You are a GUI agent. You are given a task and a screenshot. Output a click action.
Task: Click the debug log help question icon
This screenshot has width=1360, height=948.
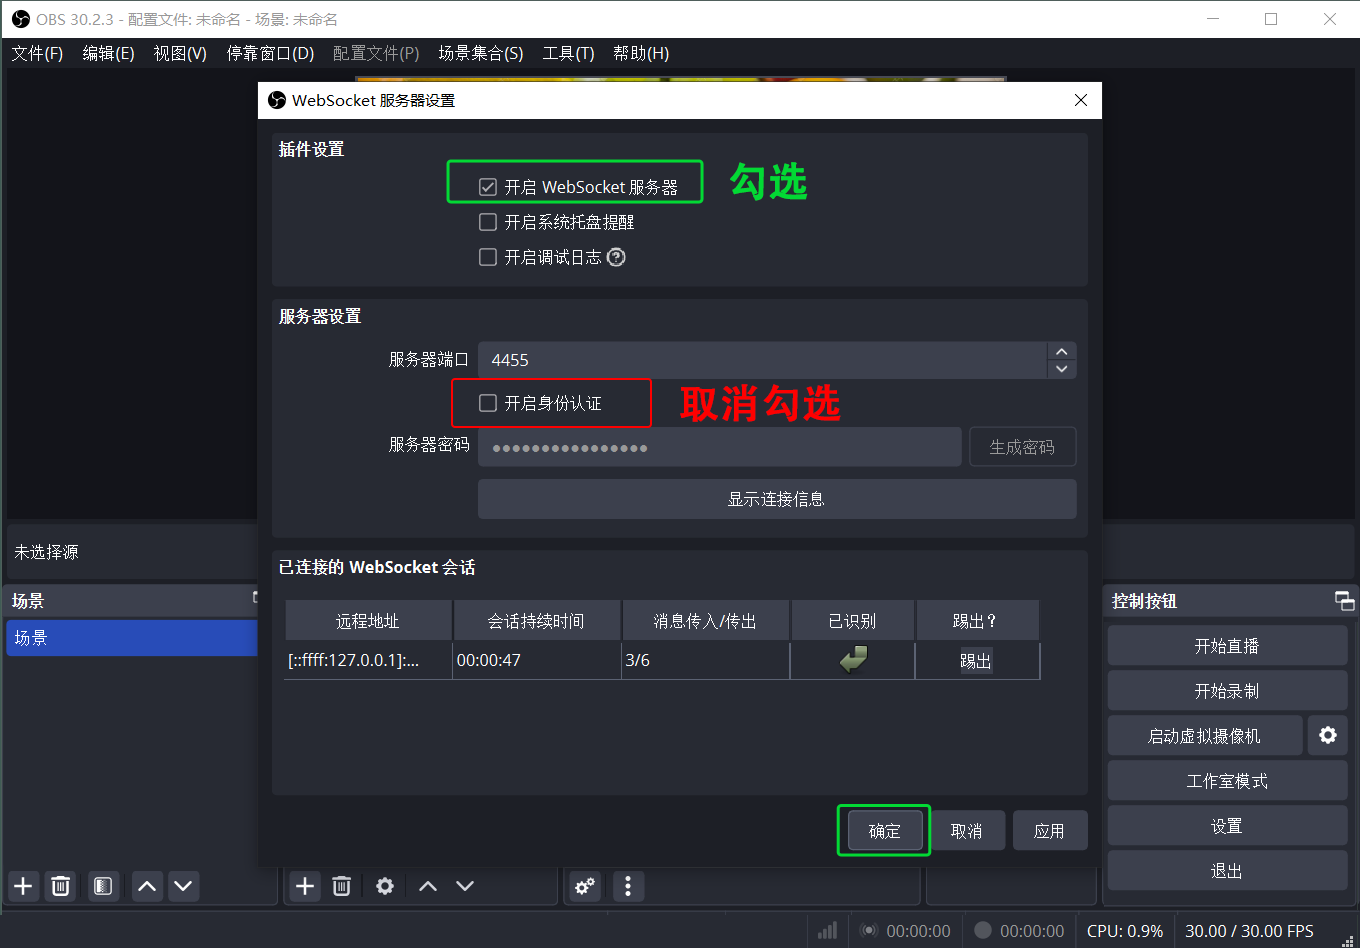tap(617, 257)
